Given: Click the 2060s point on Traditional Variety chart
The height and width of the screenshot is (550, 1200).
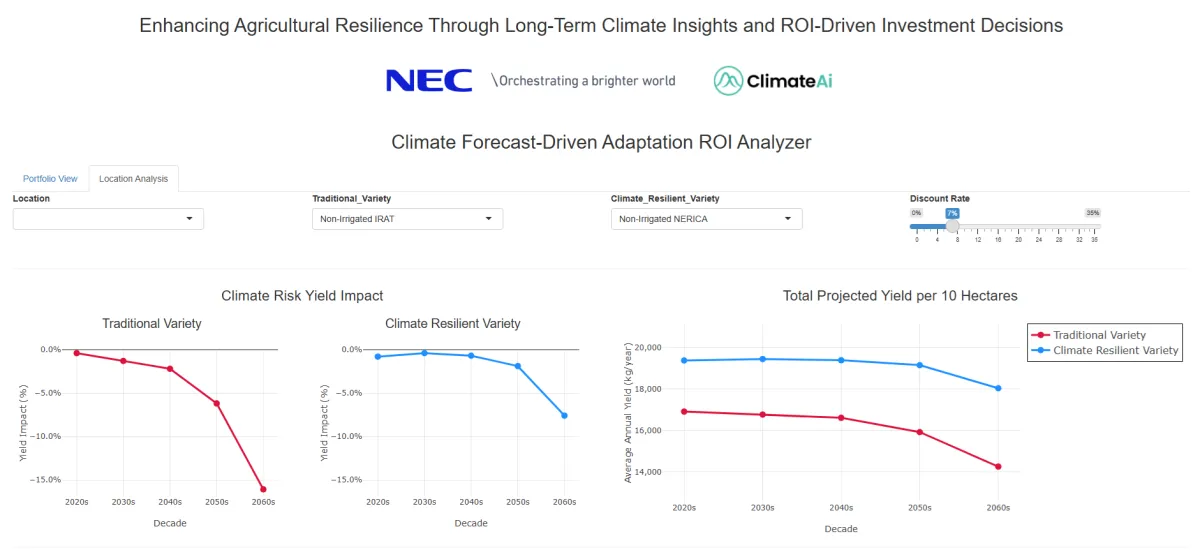Looking at the screenshot, I should pyautogui.click(x=263, y=489).
